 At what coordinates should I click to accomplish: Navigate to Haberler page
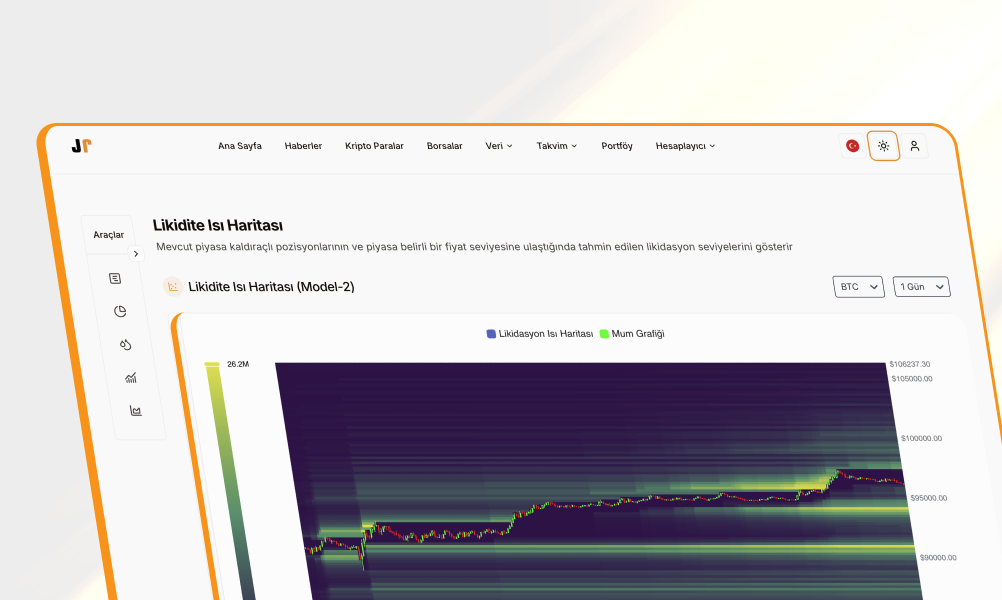pos(303,146)
